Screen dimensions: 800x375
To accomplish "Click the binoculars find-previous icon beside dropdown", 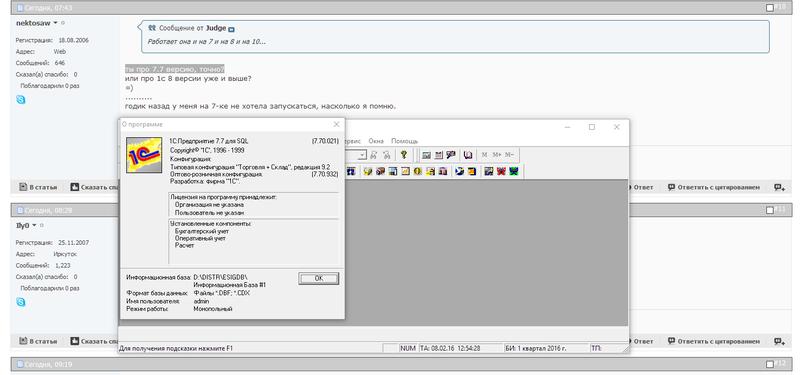I will [373, 155].
